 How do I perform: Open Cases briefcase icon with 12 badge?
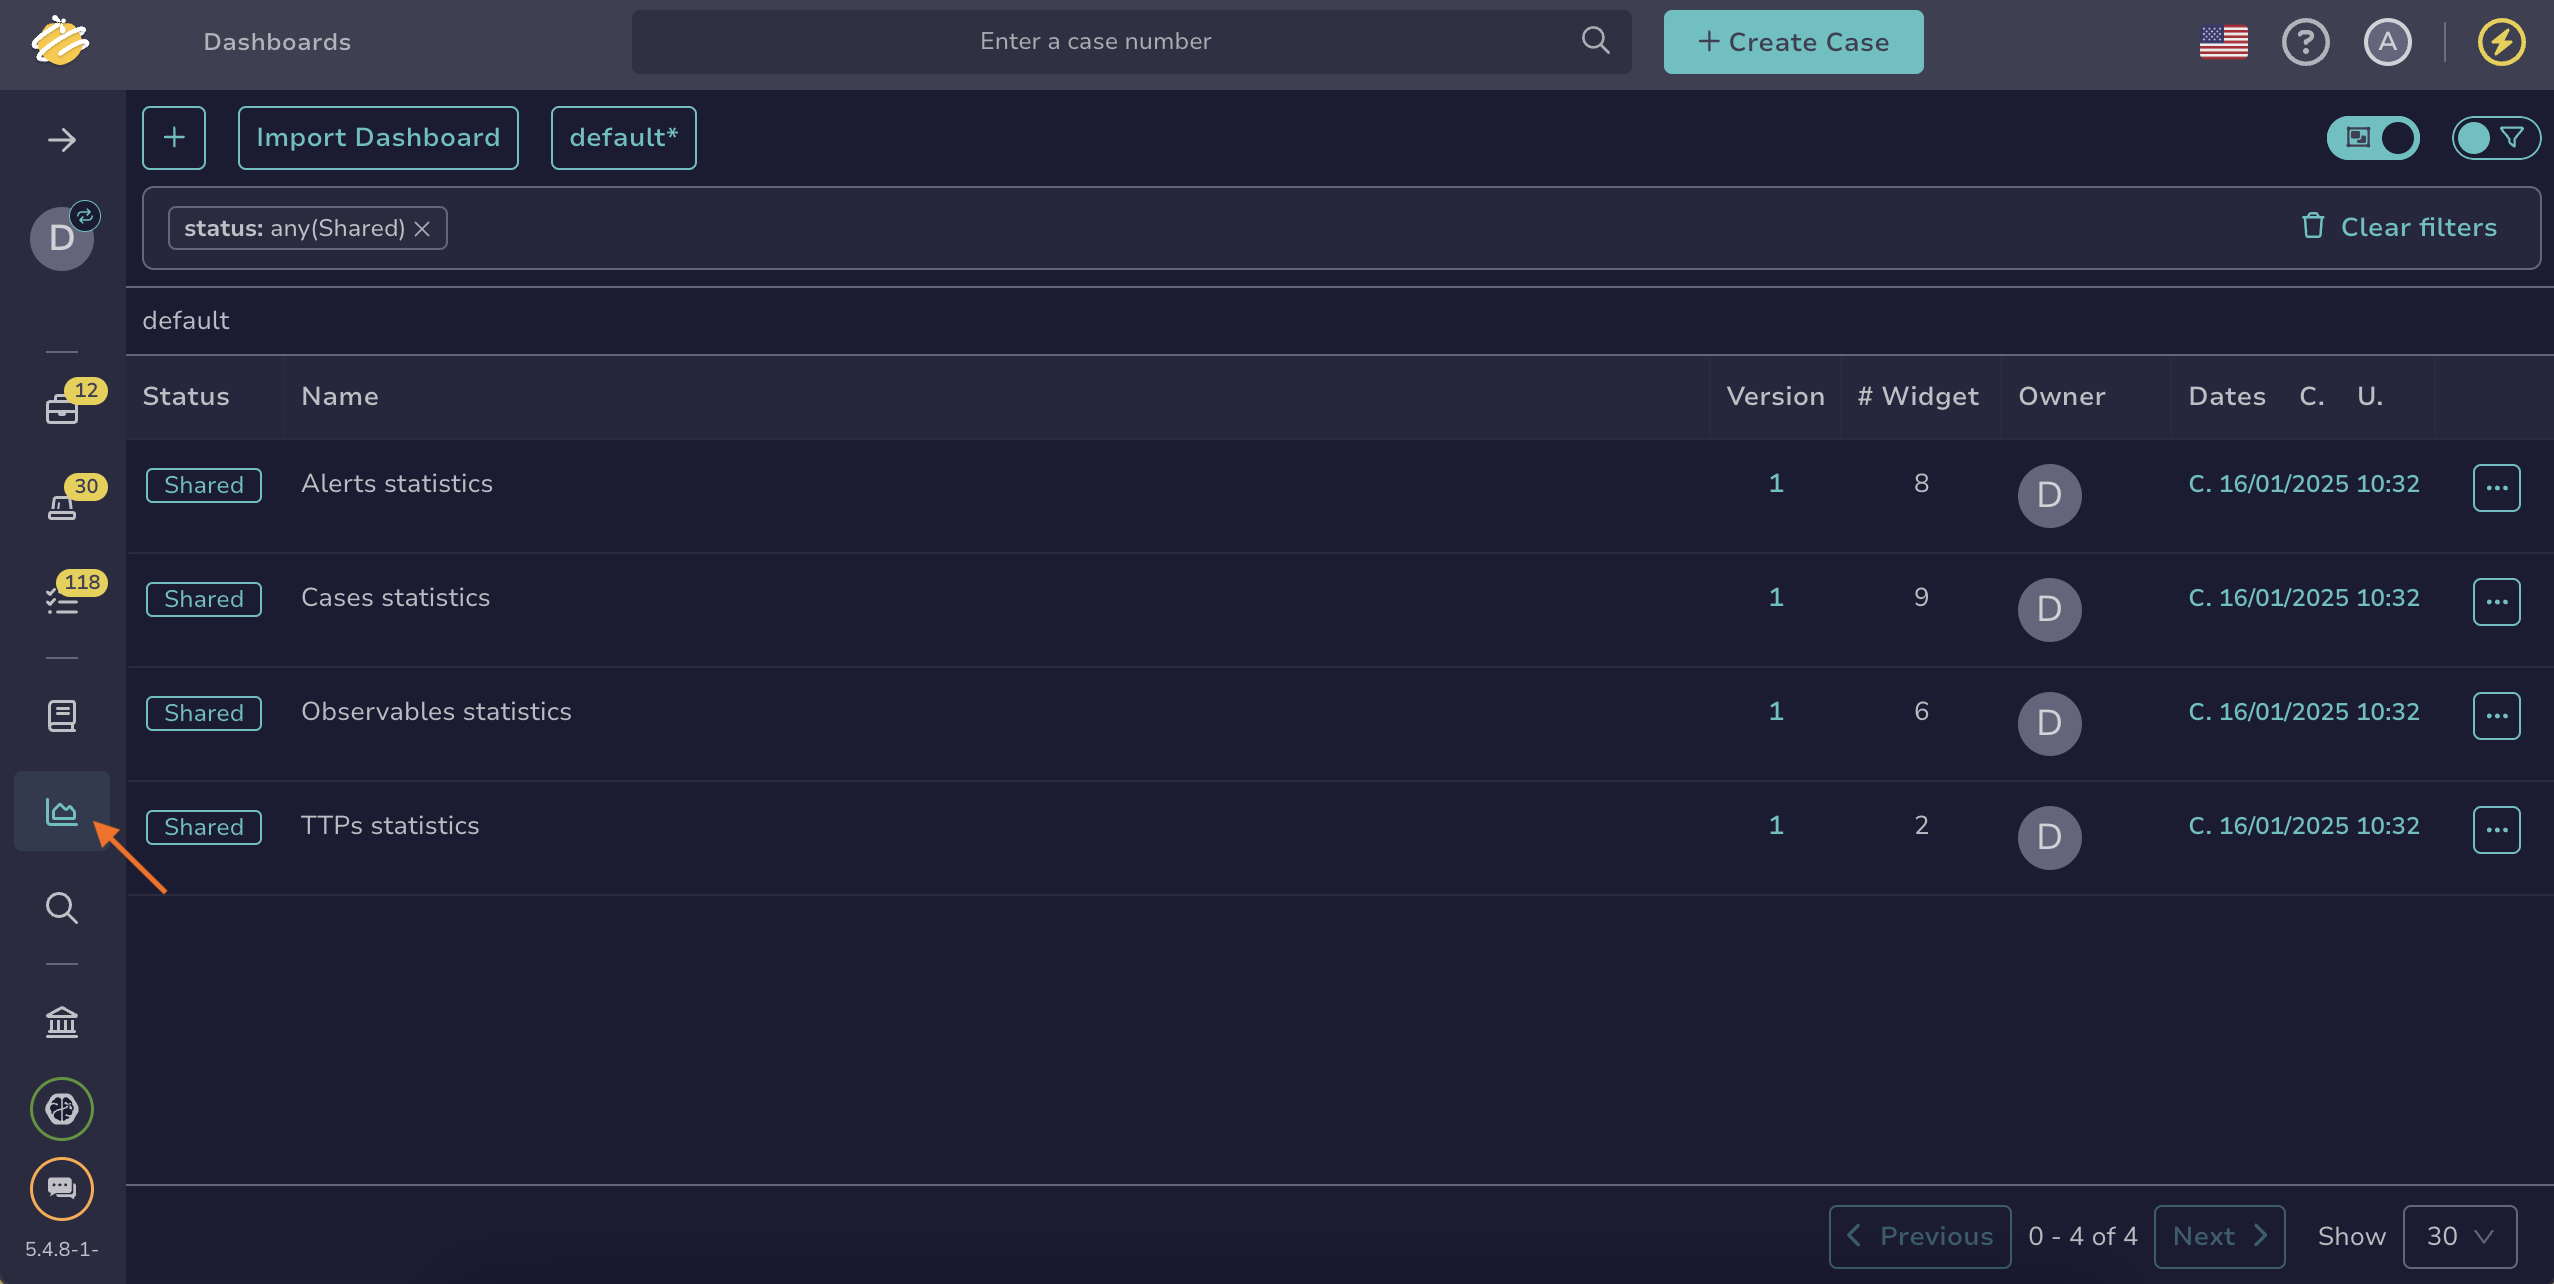62,409
